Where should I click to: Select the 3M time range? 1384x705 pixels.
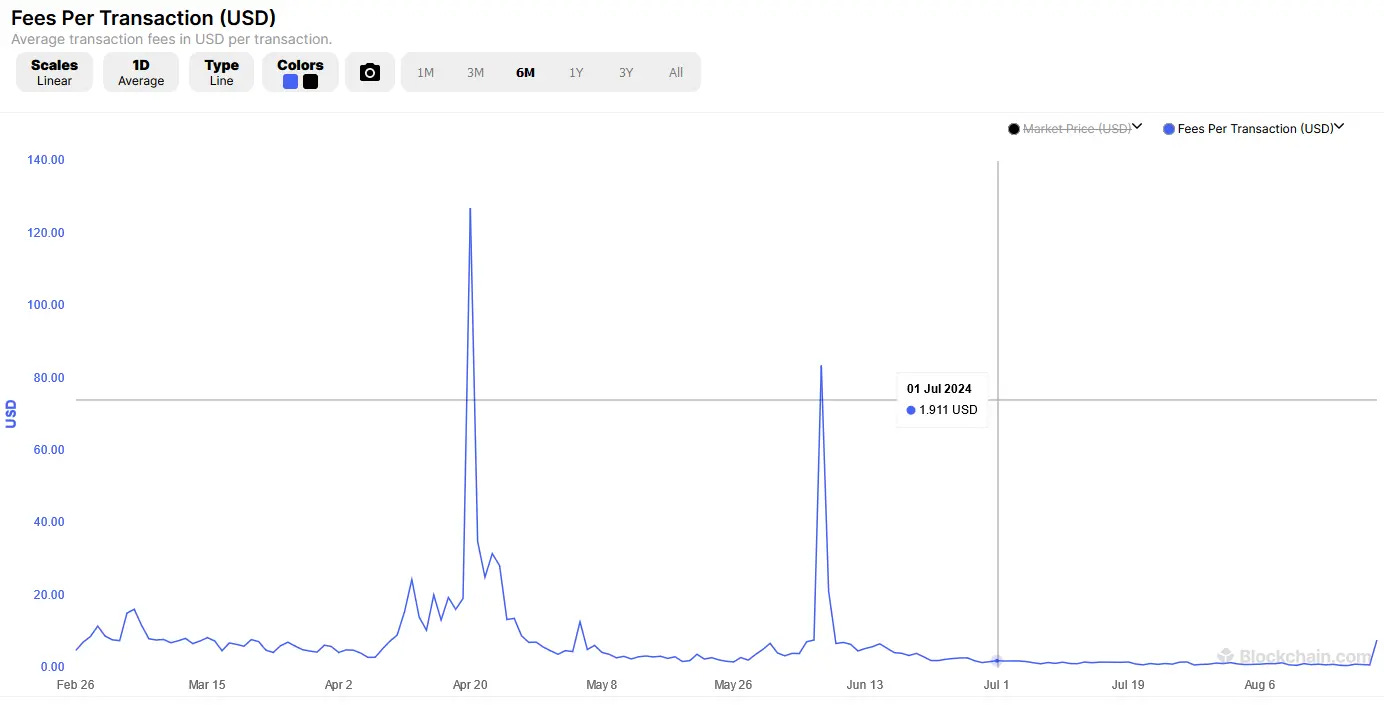(x=475, y=72)
